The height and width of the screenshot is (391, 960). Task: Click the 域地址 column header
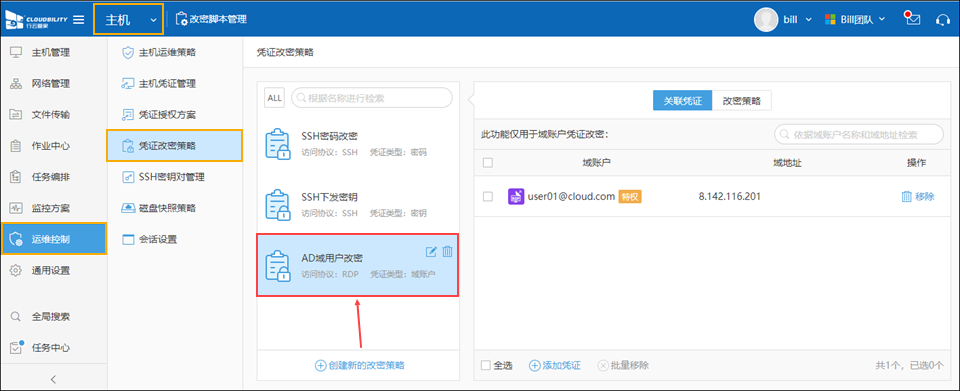click(x=787, y=163)
